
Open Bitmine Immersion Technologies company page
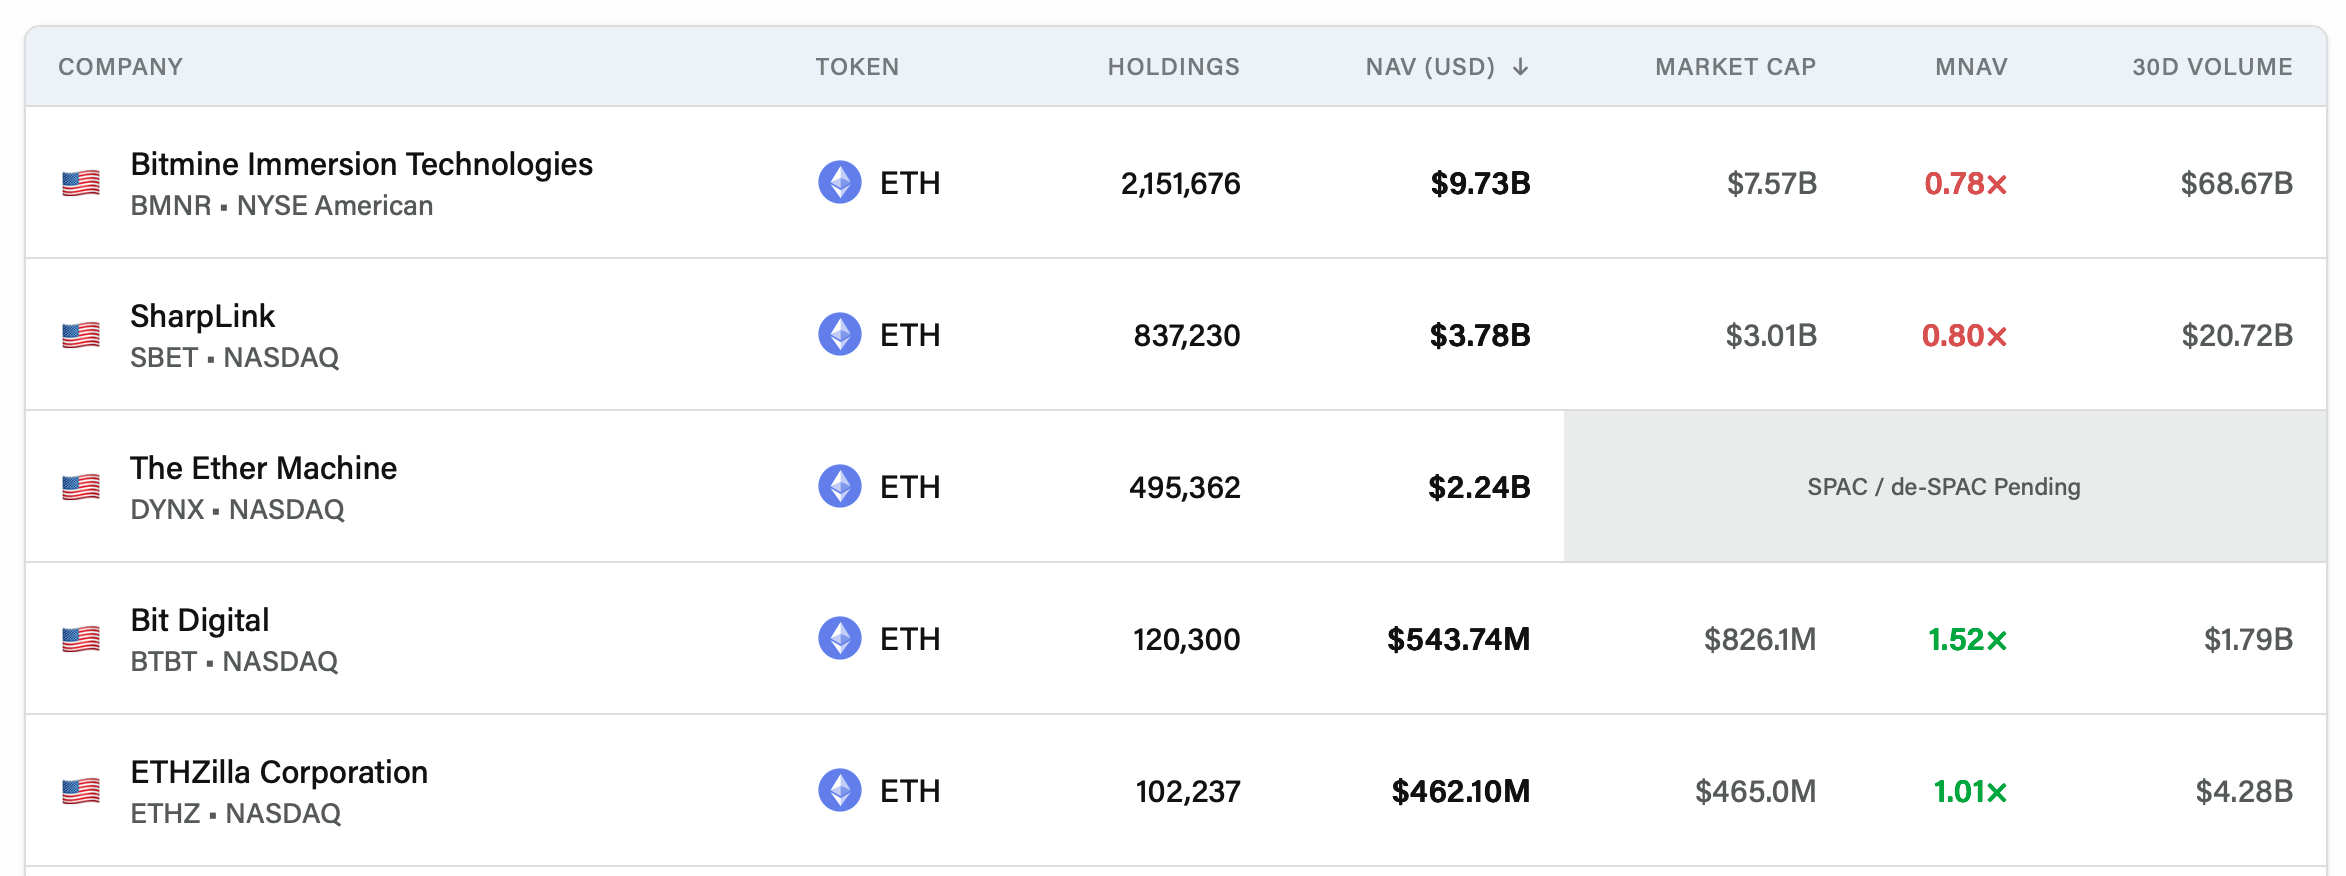(361, 164)
